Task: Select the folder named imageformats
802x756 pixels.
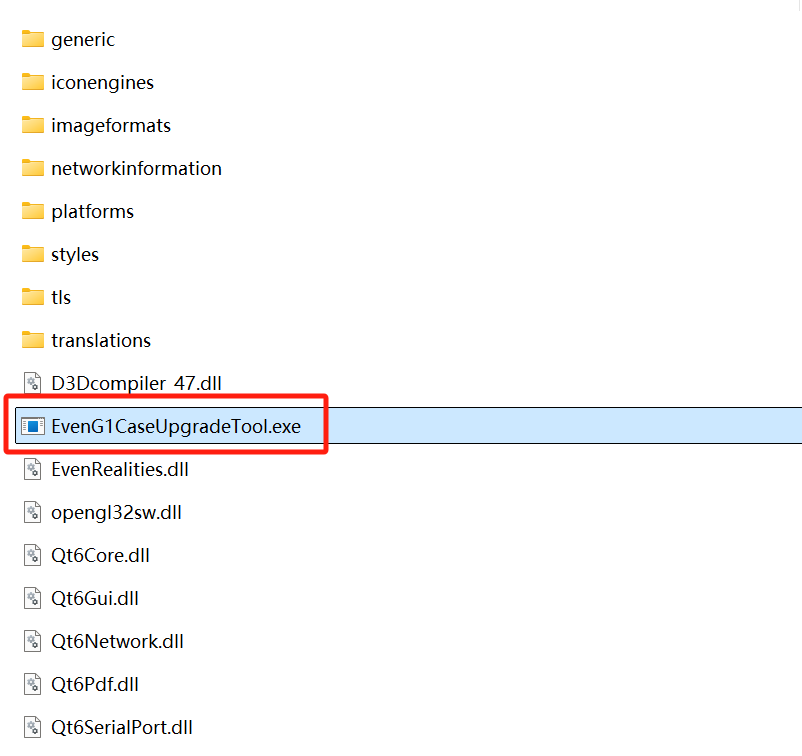Action: click(111, 126)
